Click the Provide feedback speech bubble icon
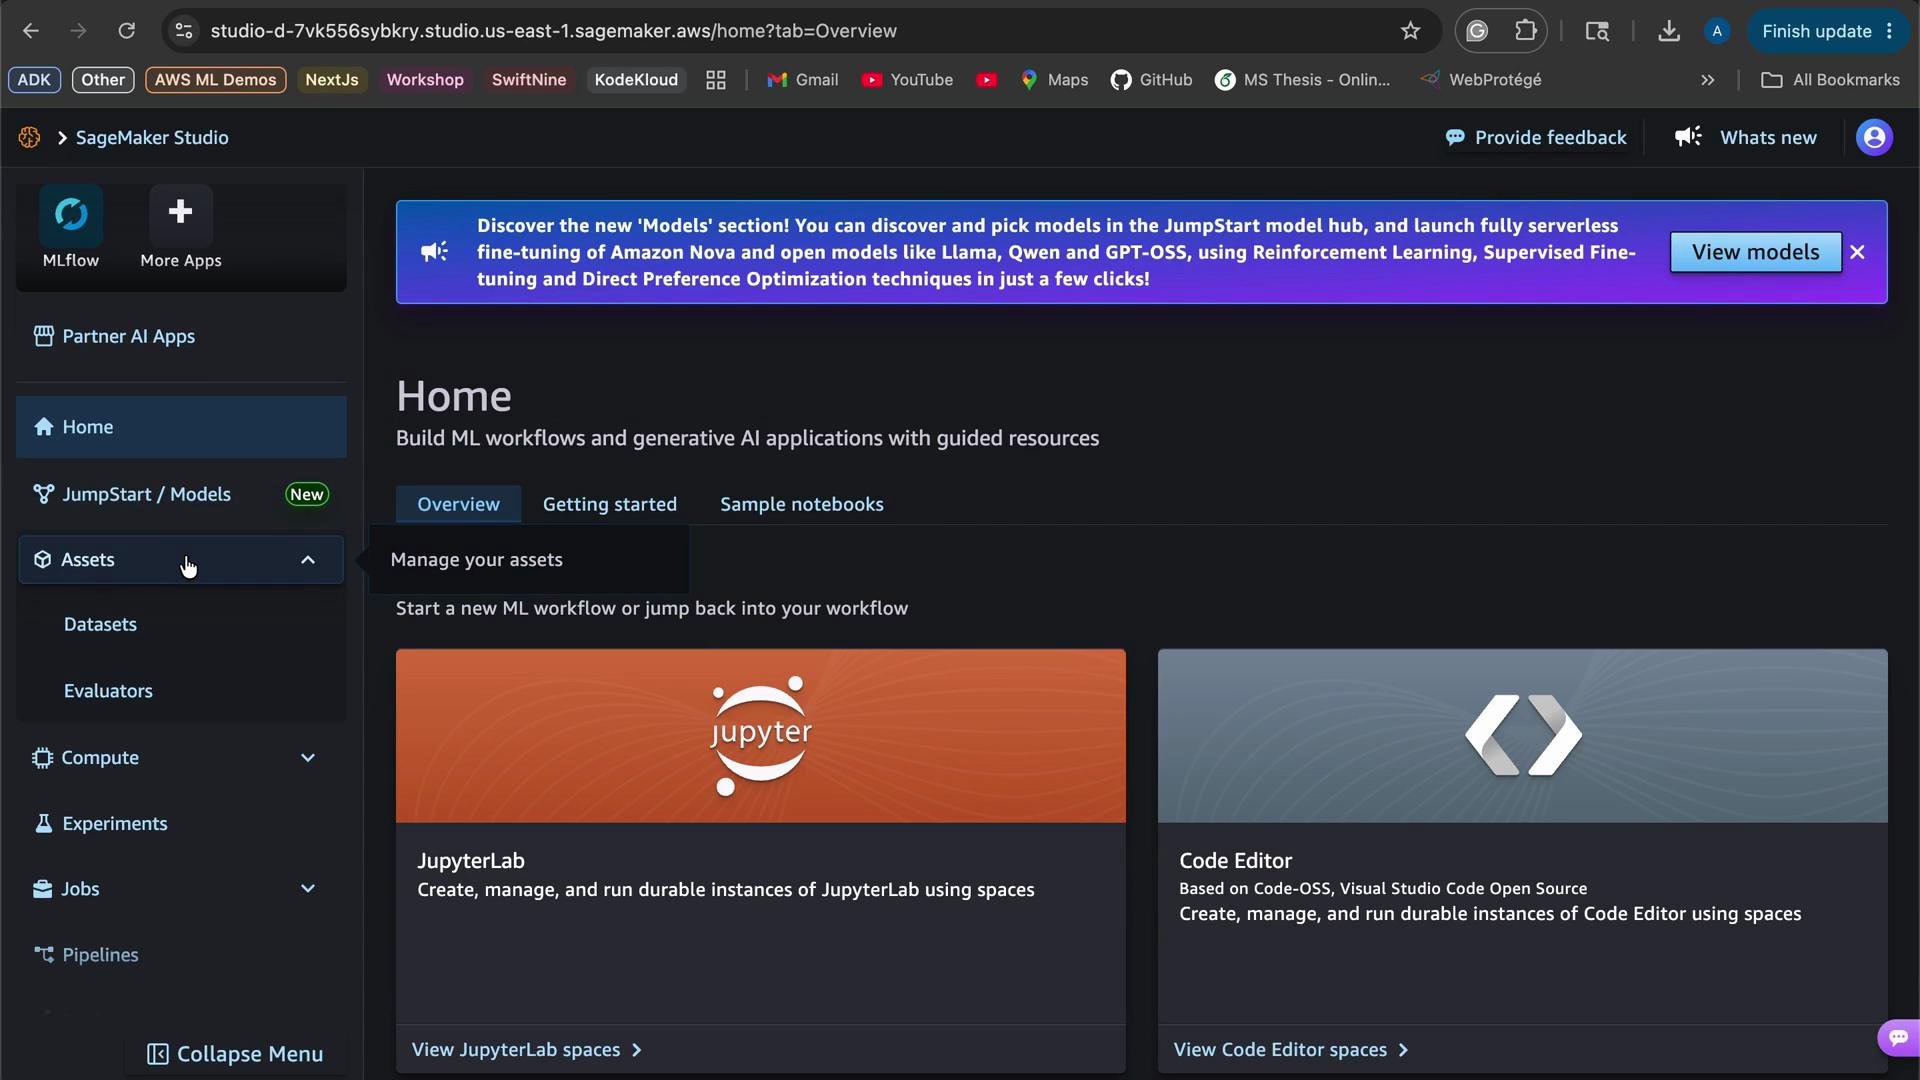Viewport: 1920px width, 1080px height. coord(1455,137)
